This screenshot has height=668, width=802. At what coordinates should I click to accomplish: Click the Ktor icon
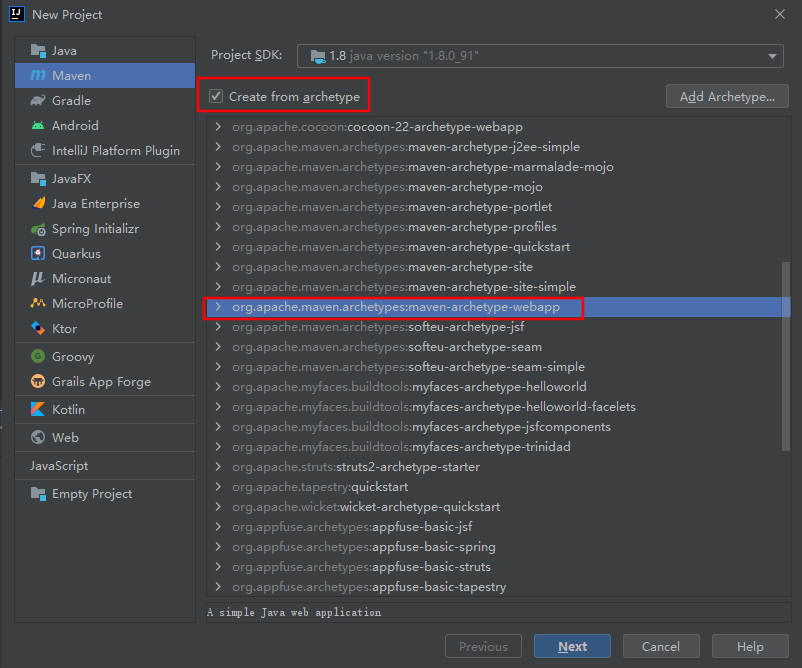pos(38,328)
